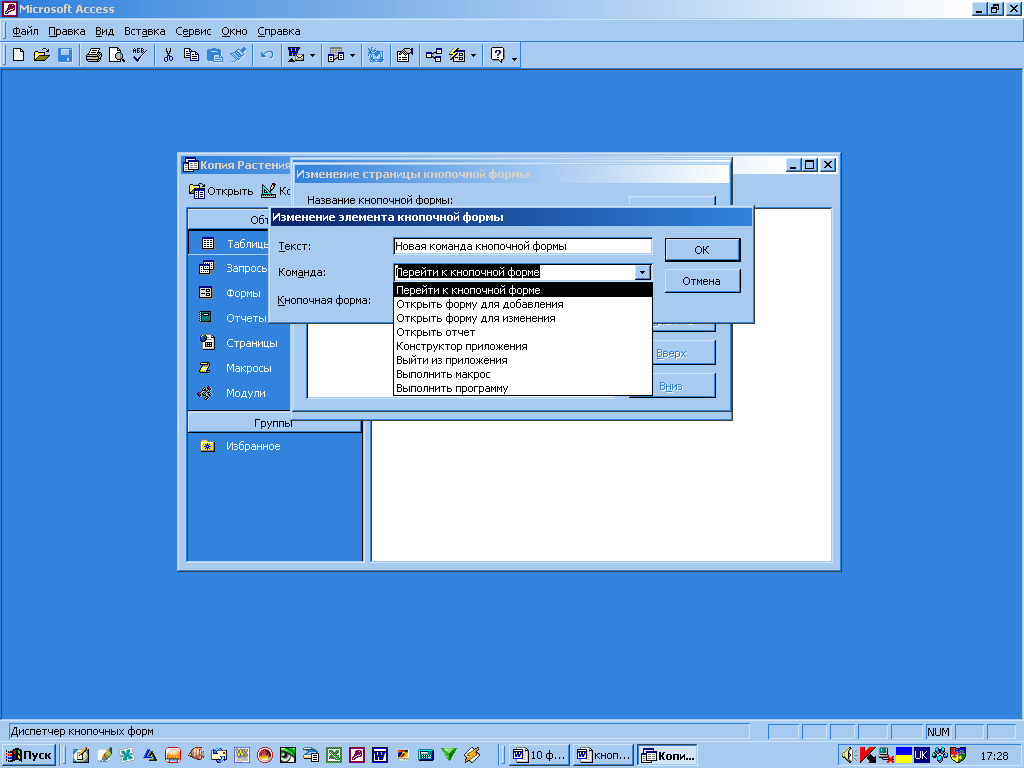Click the Вверх button
The height and width of the screenshot is (768, 1024).
[x=684, y=353]
